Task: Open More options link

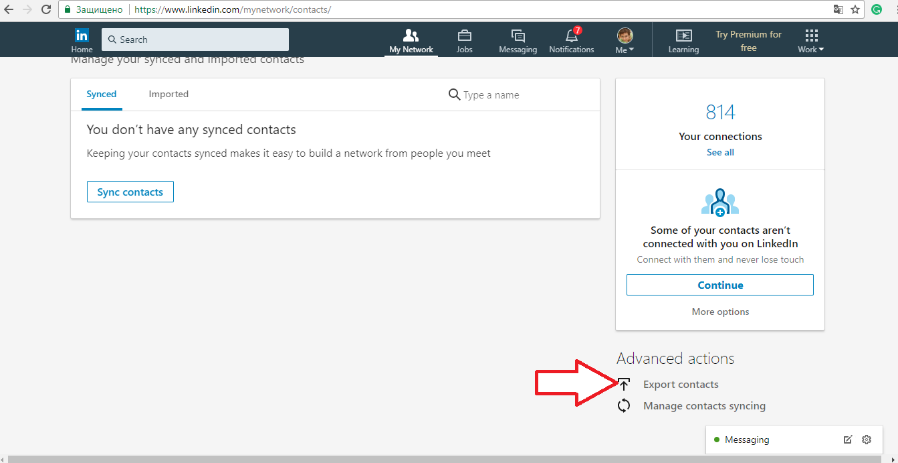Action: [720, 312]
